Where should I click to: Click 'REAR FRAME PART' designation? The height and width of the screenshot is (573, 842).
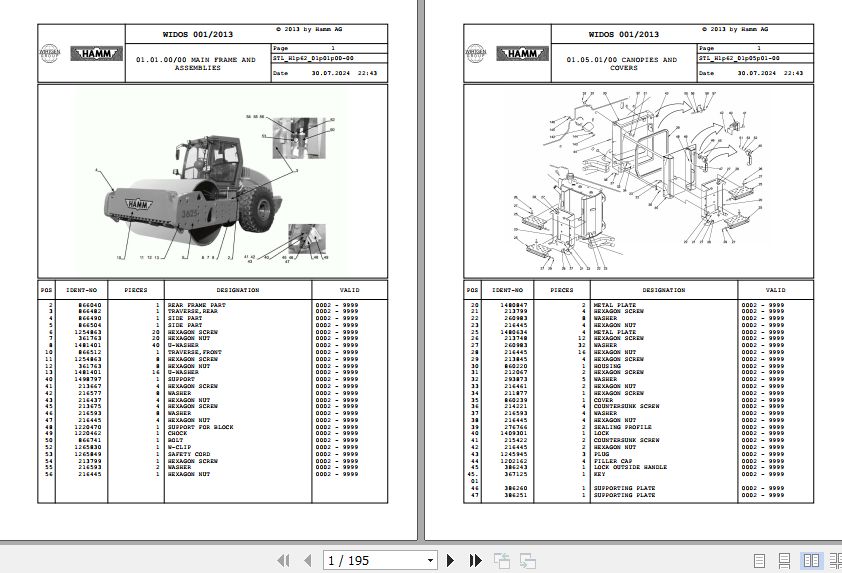click(197, 305)
